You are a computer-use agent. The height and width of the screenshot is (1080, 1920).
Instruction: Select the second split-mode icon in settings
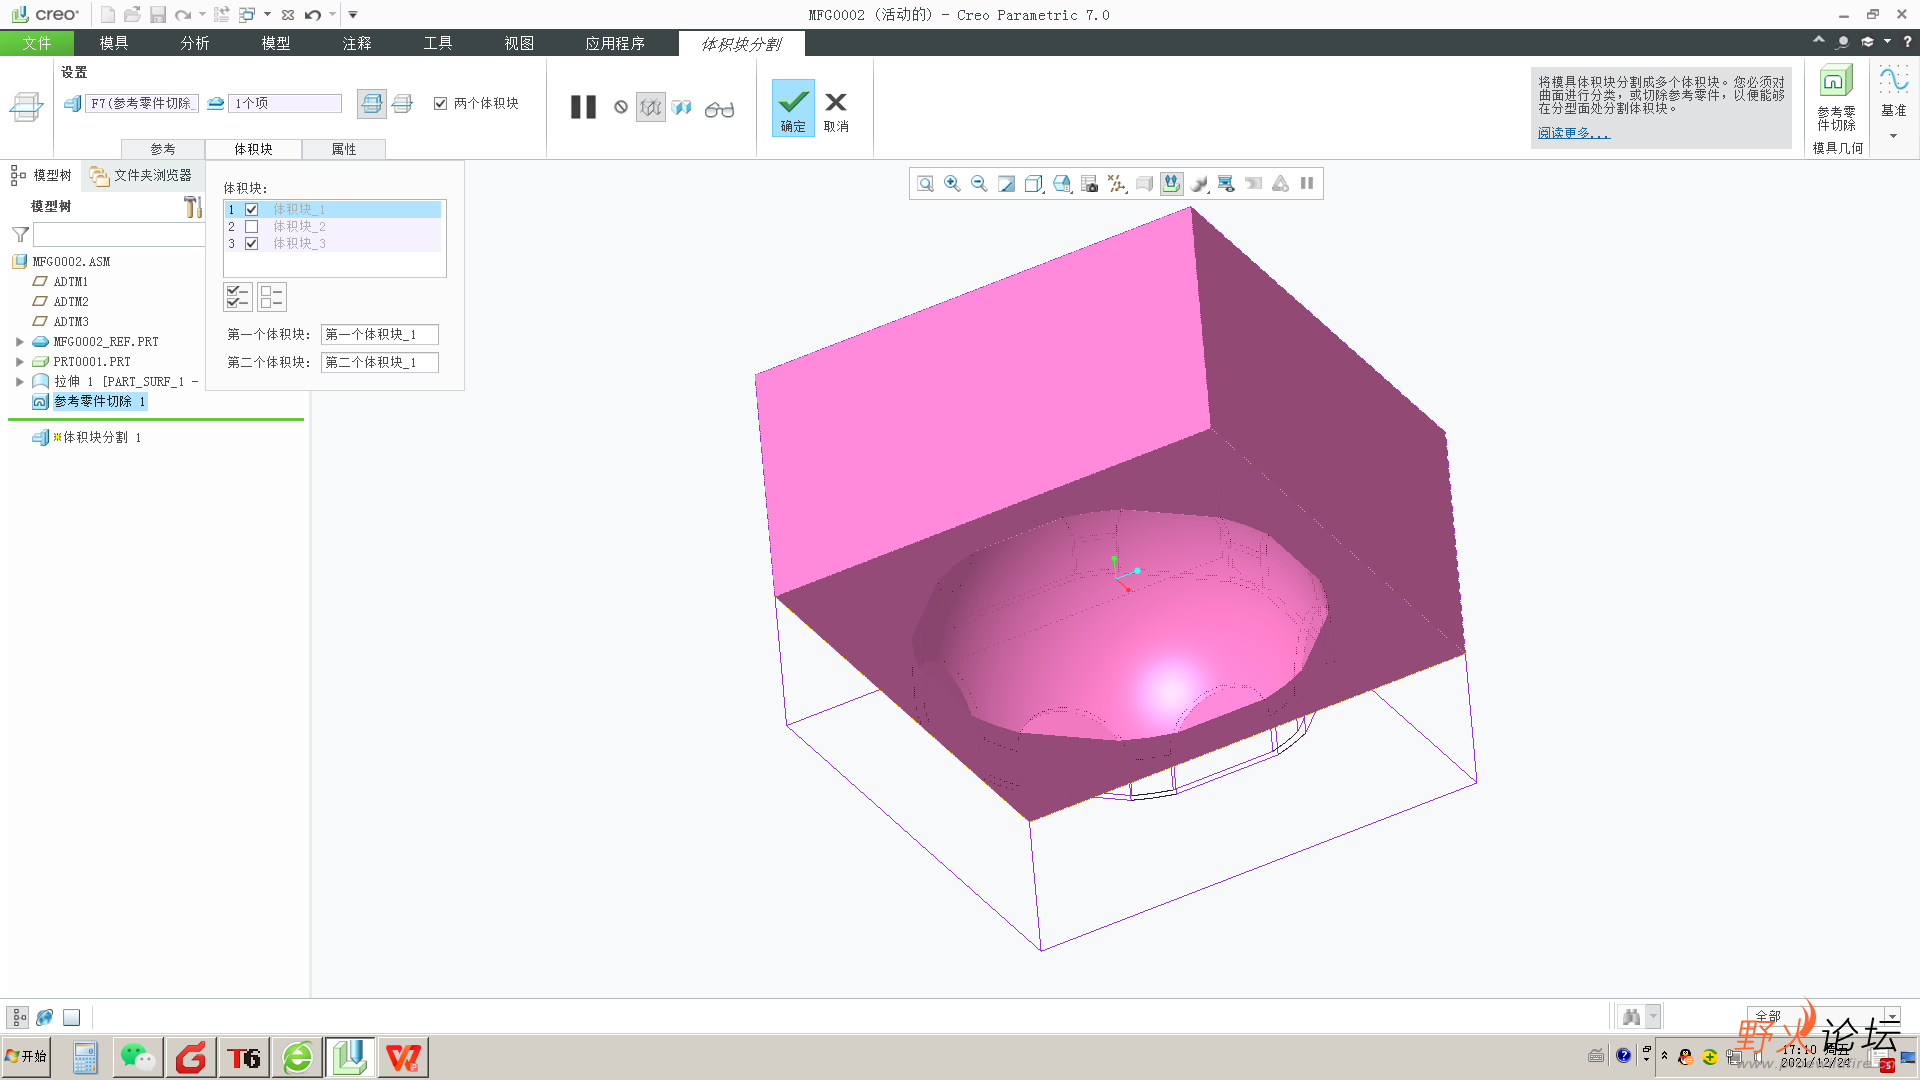pos(403,103)
